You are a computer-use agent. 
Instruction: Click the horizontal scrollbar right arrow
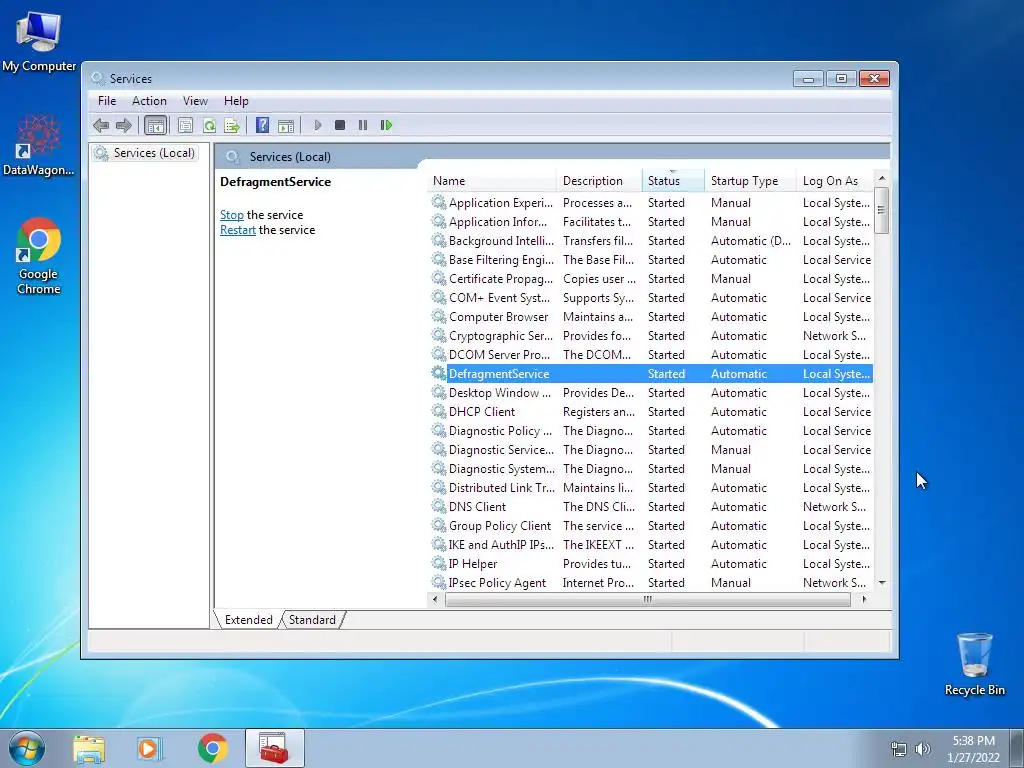(x=864, y=599)
